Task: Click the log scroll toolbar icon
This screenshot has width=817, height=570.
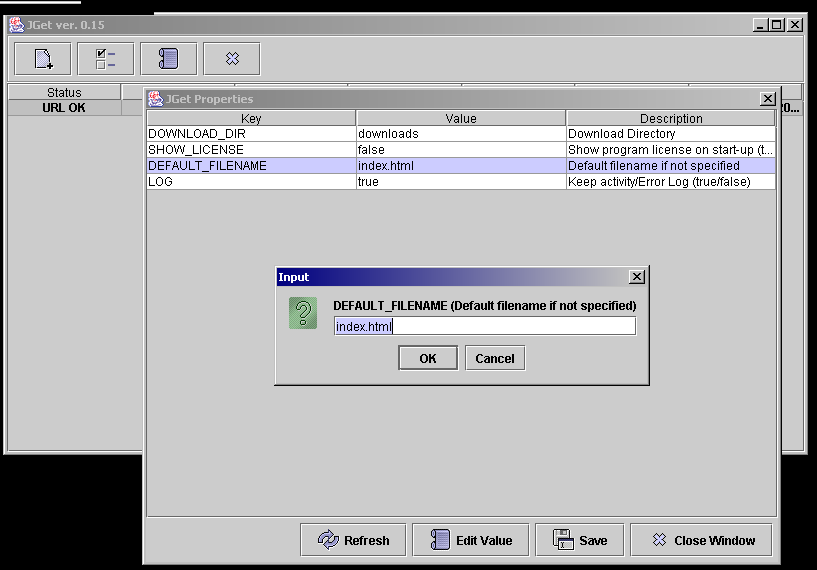Action: (x=169, y=59)
